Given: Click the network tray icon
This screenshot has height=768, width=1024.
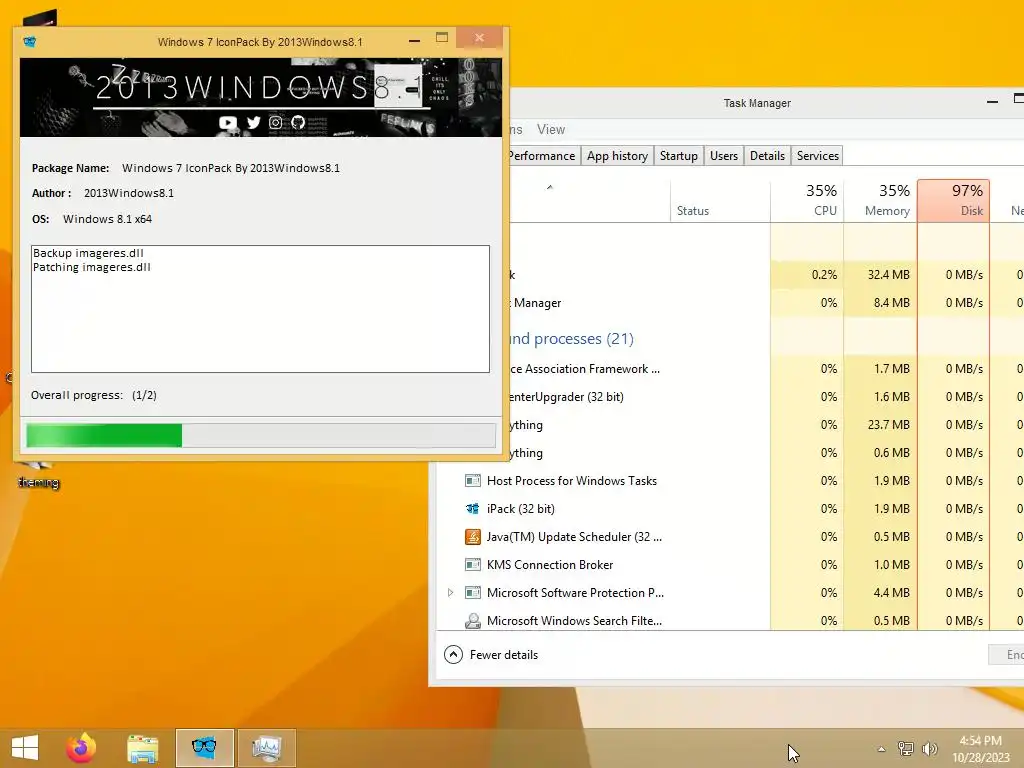Looking at the screenshot, I should click(906, 749).
